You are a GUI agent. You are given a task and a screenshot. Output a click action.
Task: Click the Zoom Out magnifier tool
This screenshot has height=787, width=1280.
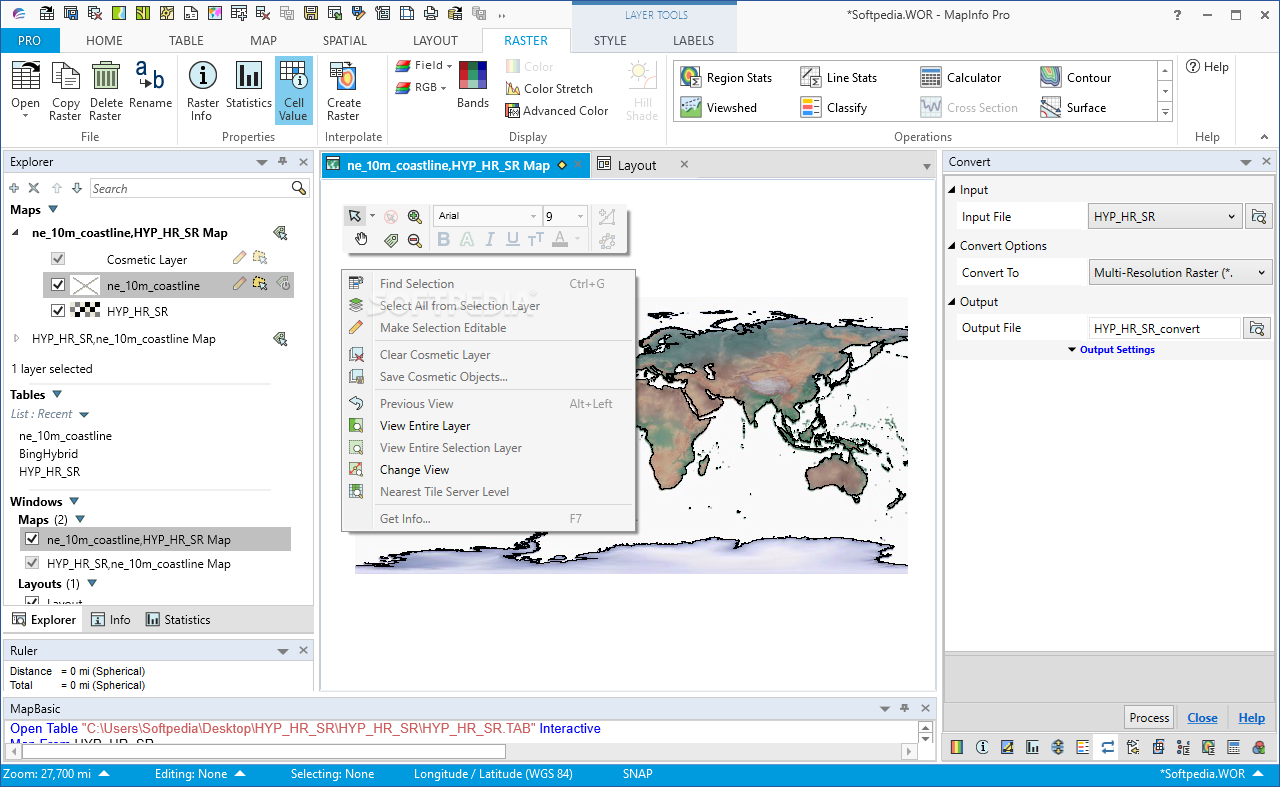tap(415, 240)
